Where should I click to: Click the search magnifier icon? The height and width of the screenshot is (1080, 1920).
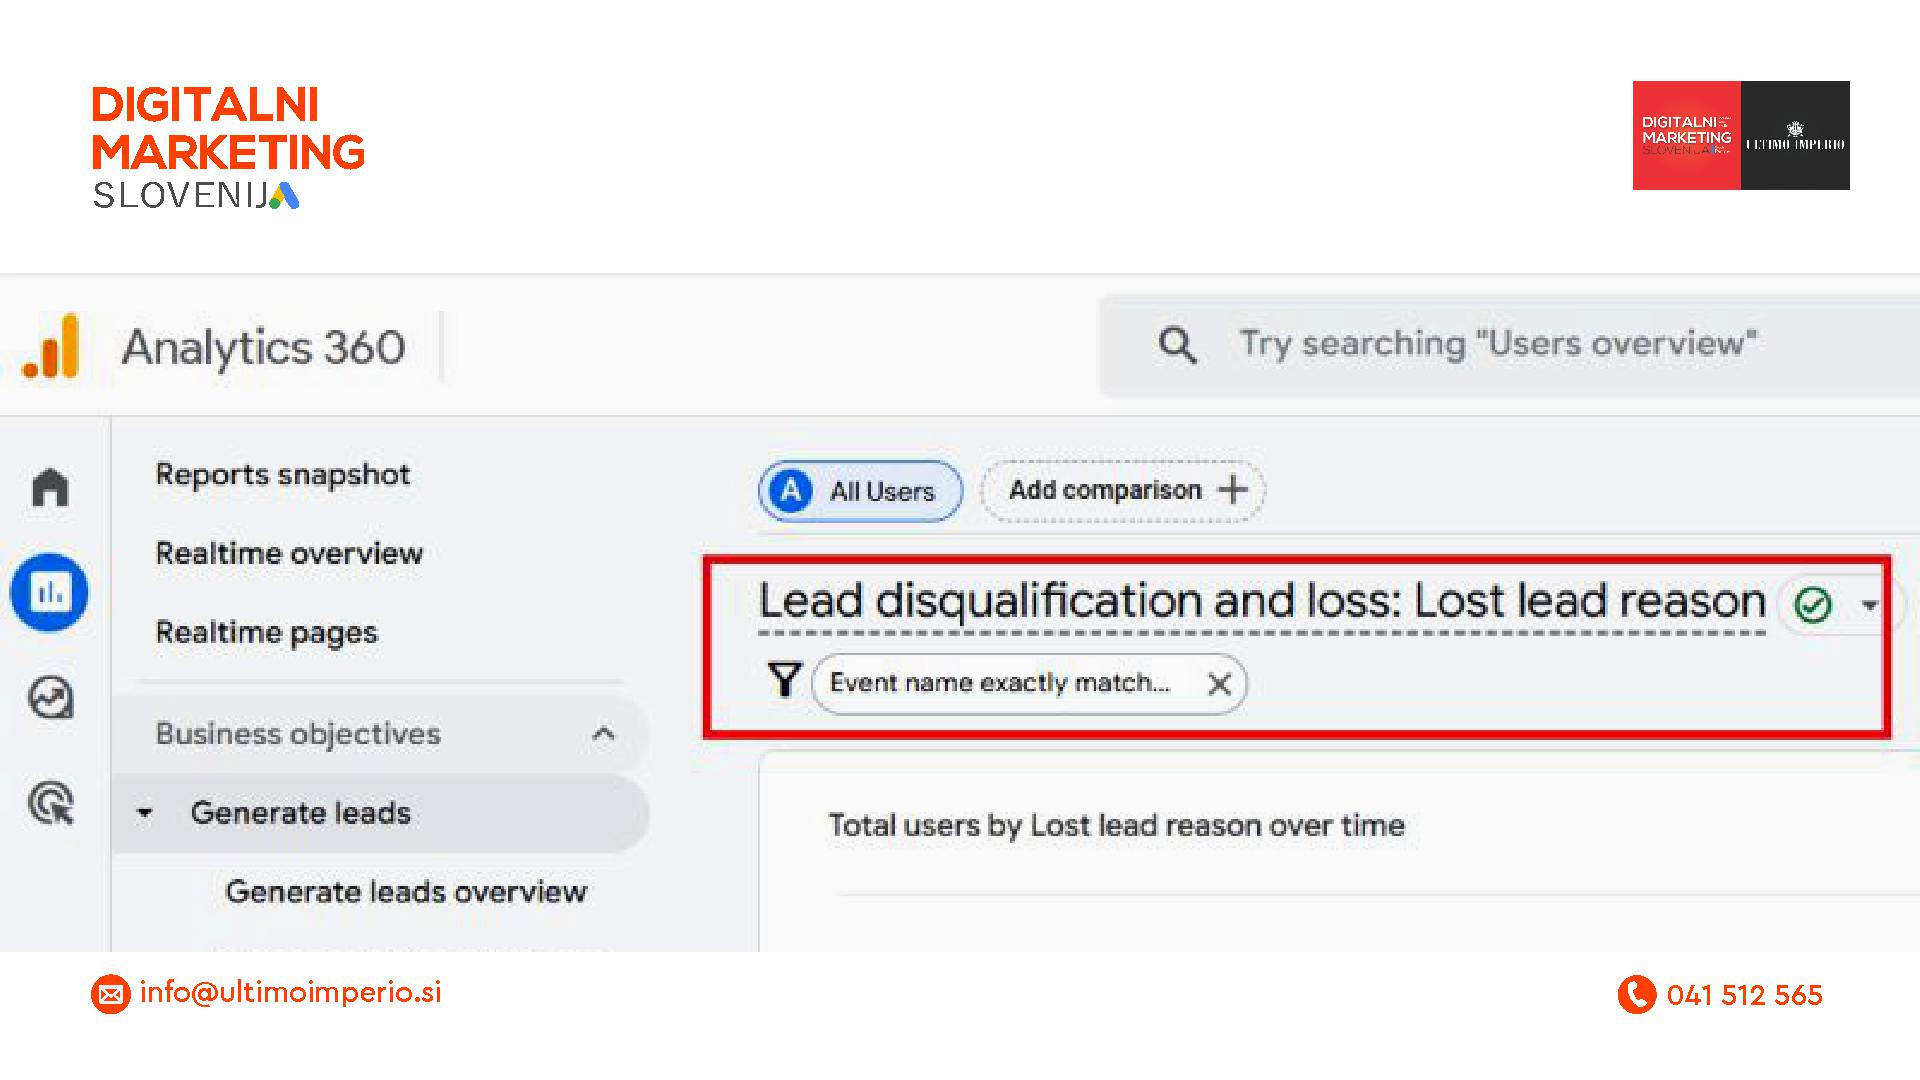pyautogui.click(x=1177, y=345)
